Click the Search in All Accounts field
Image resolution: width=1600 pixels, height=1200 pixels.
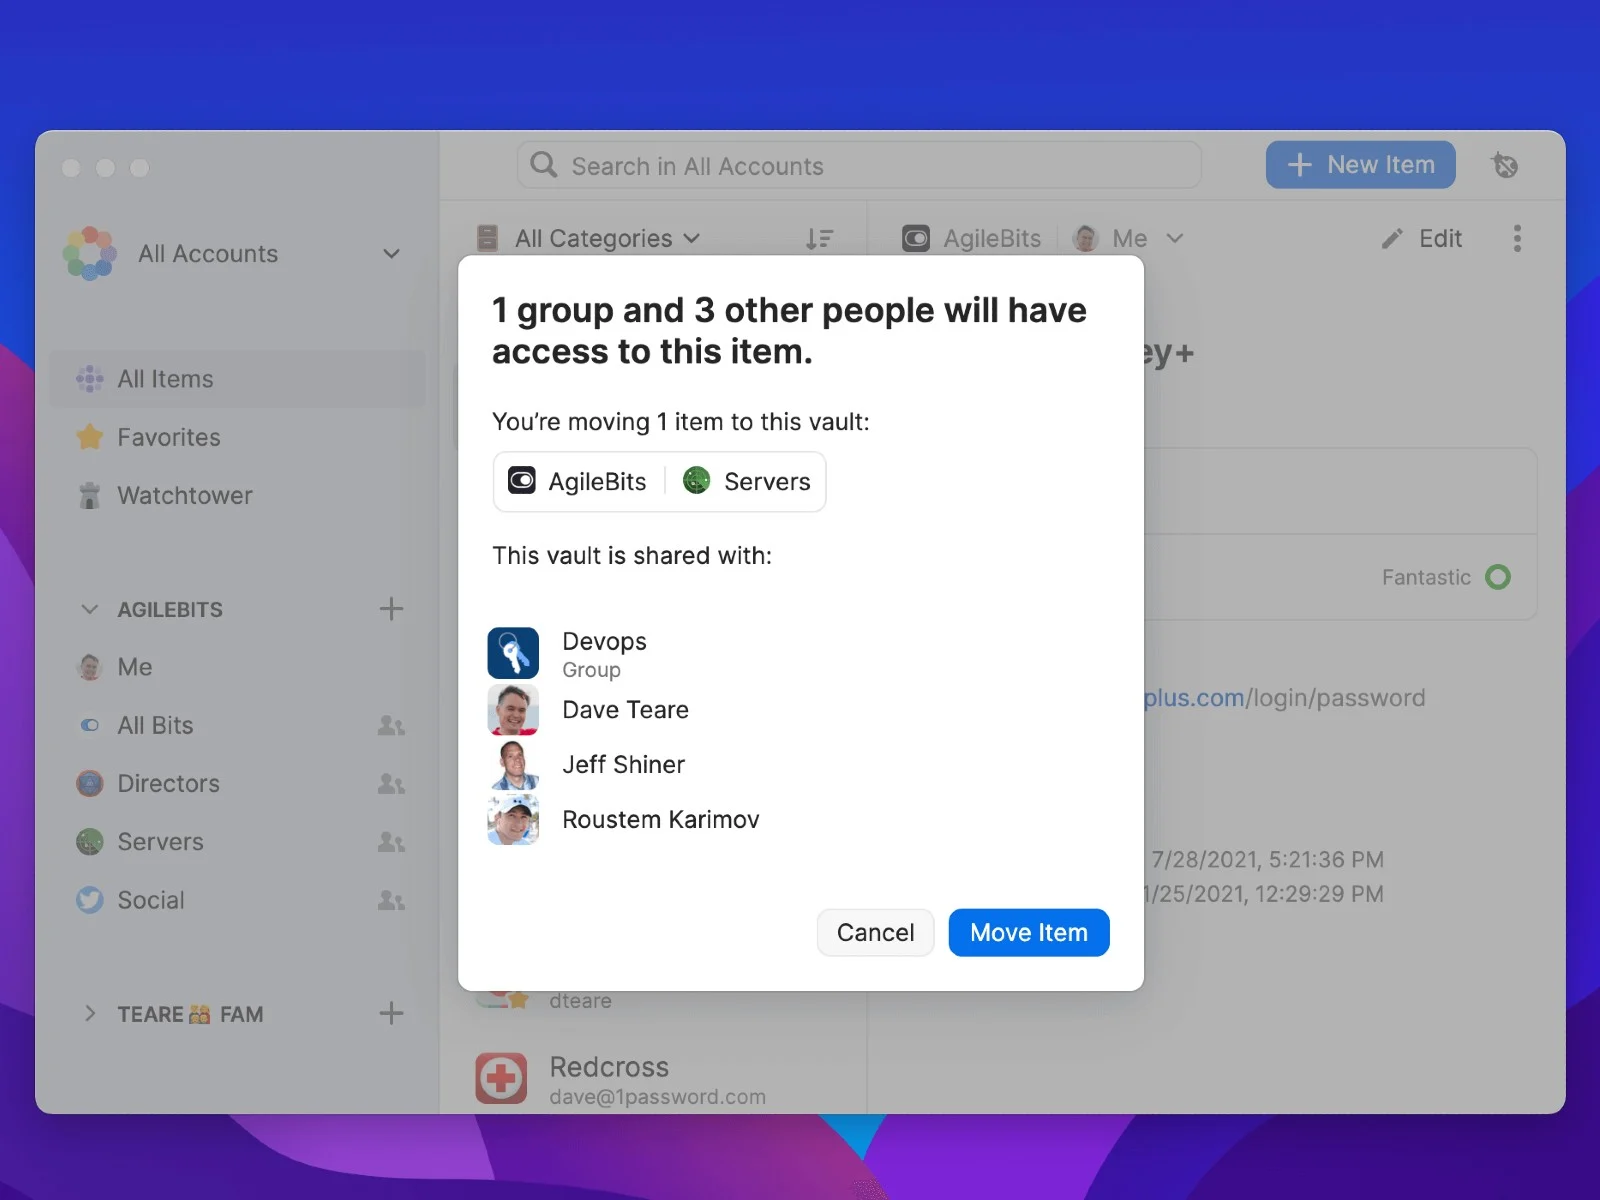pyautogui.click(x=858, y=166)
